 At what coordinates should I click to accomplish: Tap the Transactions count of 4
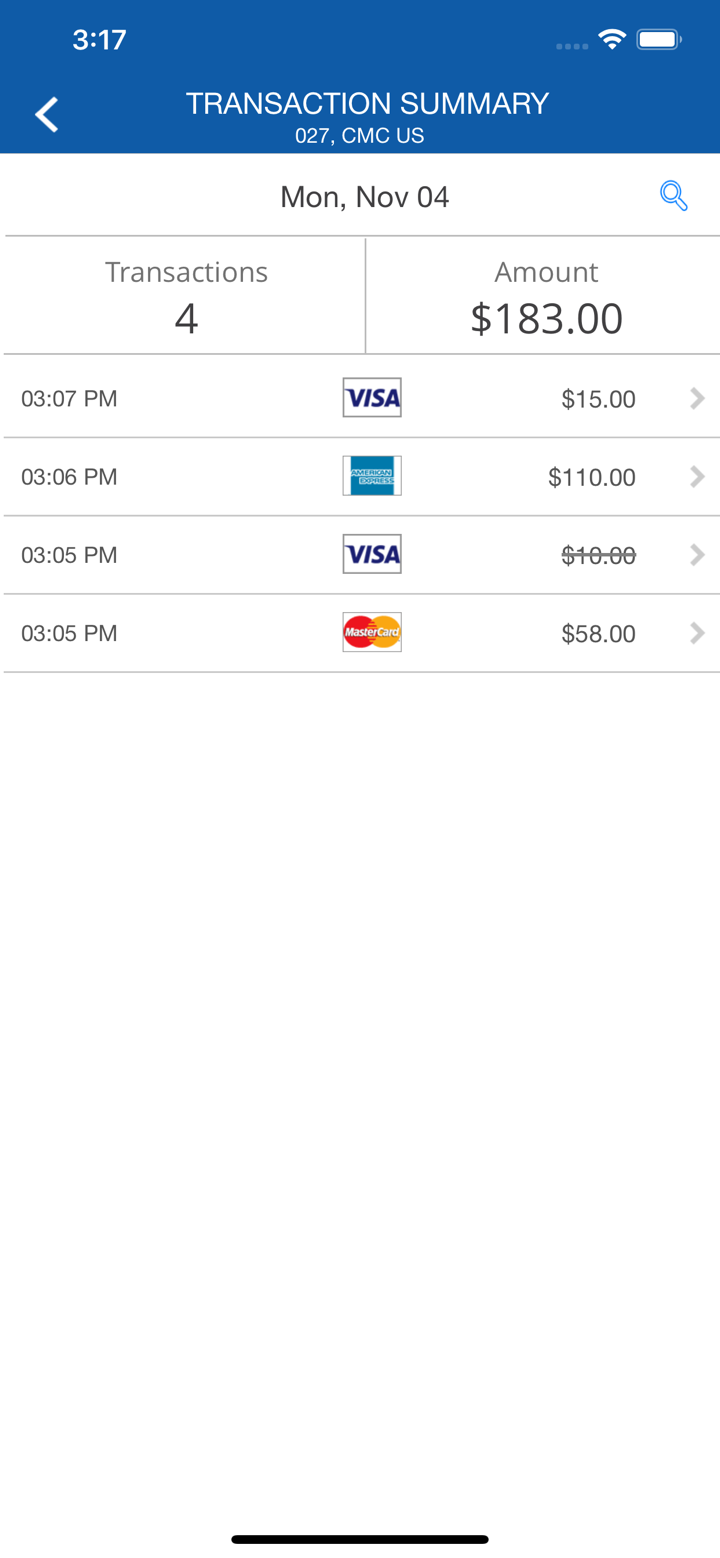tap(186, 318)
